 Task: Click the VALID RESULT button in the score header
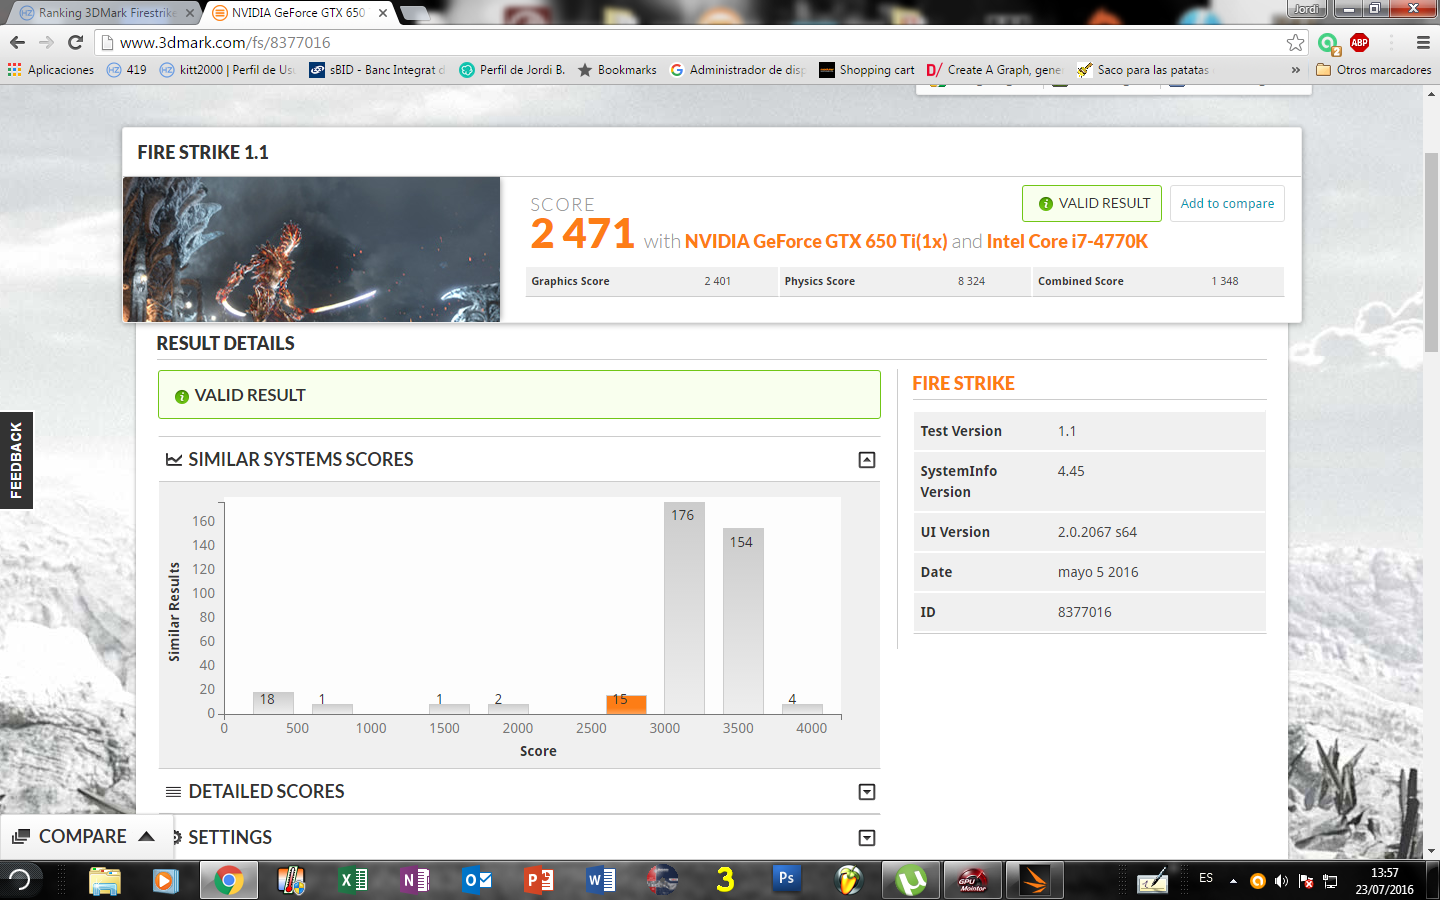tap(1092, 203)
